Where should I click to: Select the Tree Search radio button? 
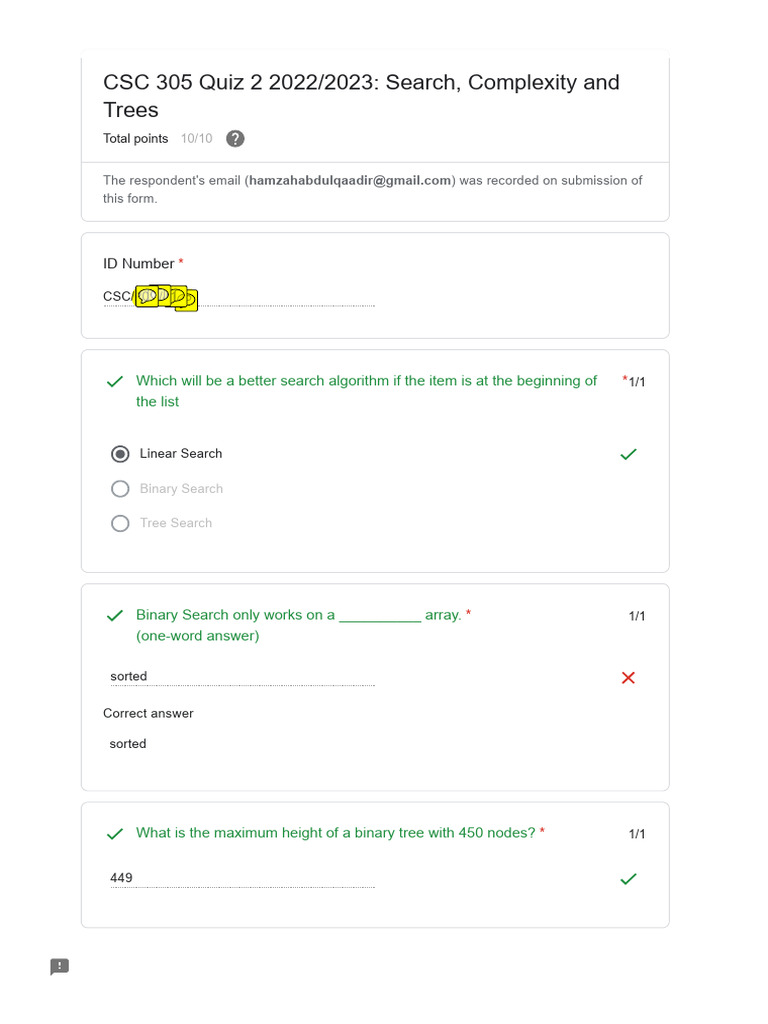(x=121, y=523)
